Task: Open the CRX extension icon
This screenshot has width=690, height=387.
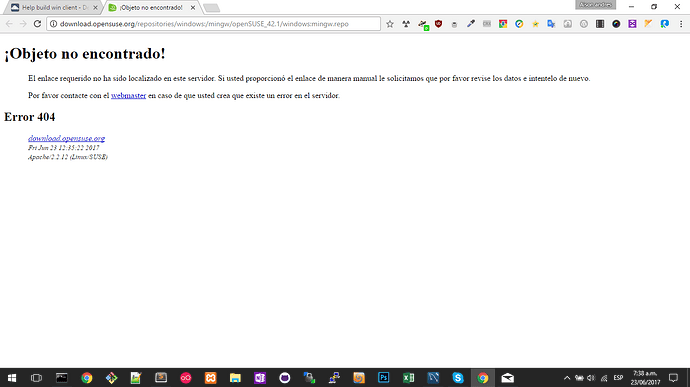Action: tap(487, 24)
